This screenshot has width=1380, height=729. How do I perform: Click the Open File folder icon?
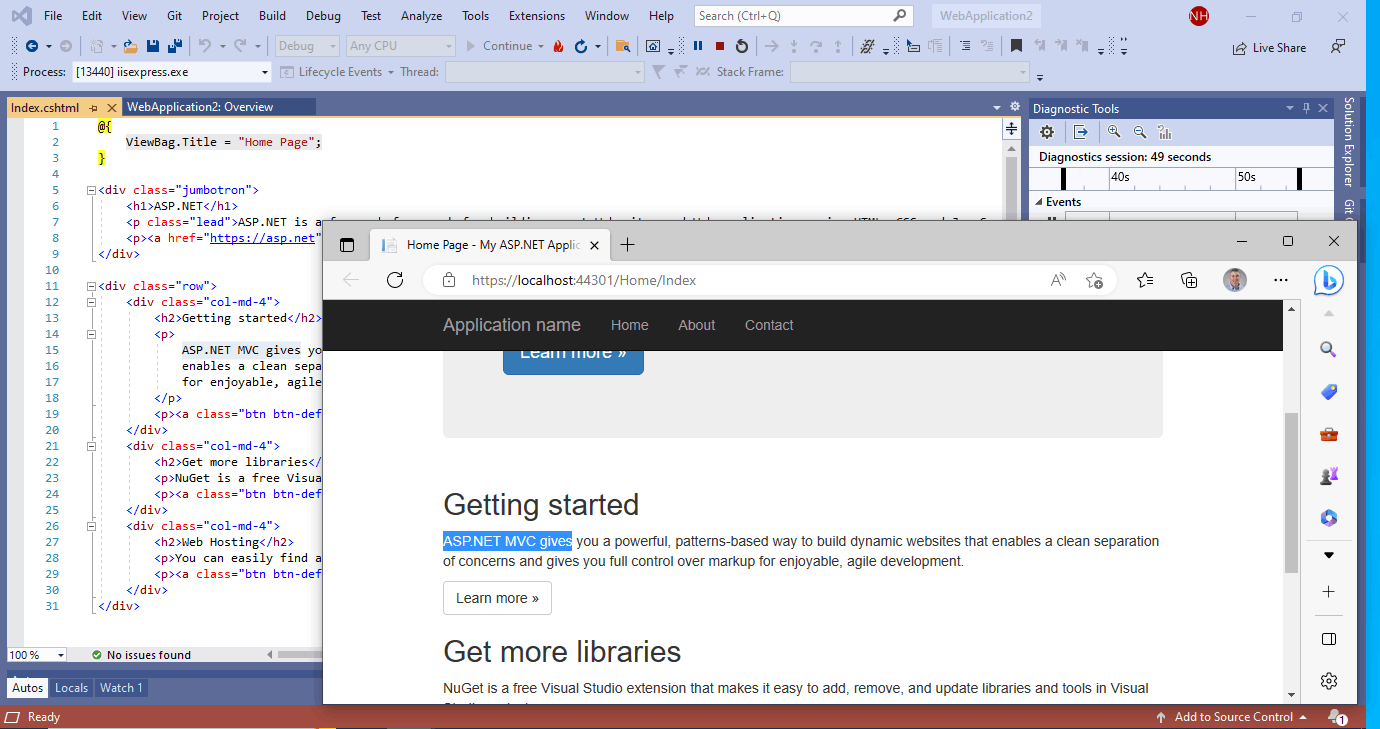point(131,46)
